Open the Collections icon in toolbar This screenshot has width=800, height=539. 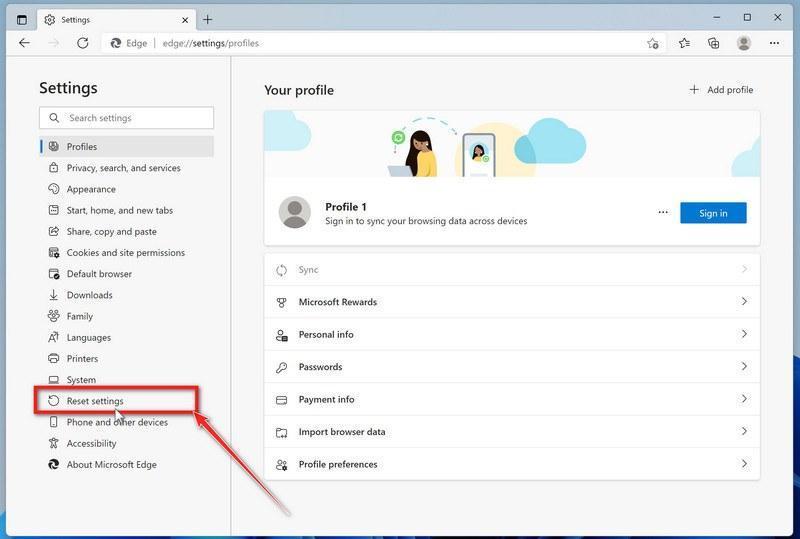[714, 43]
